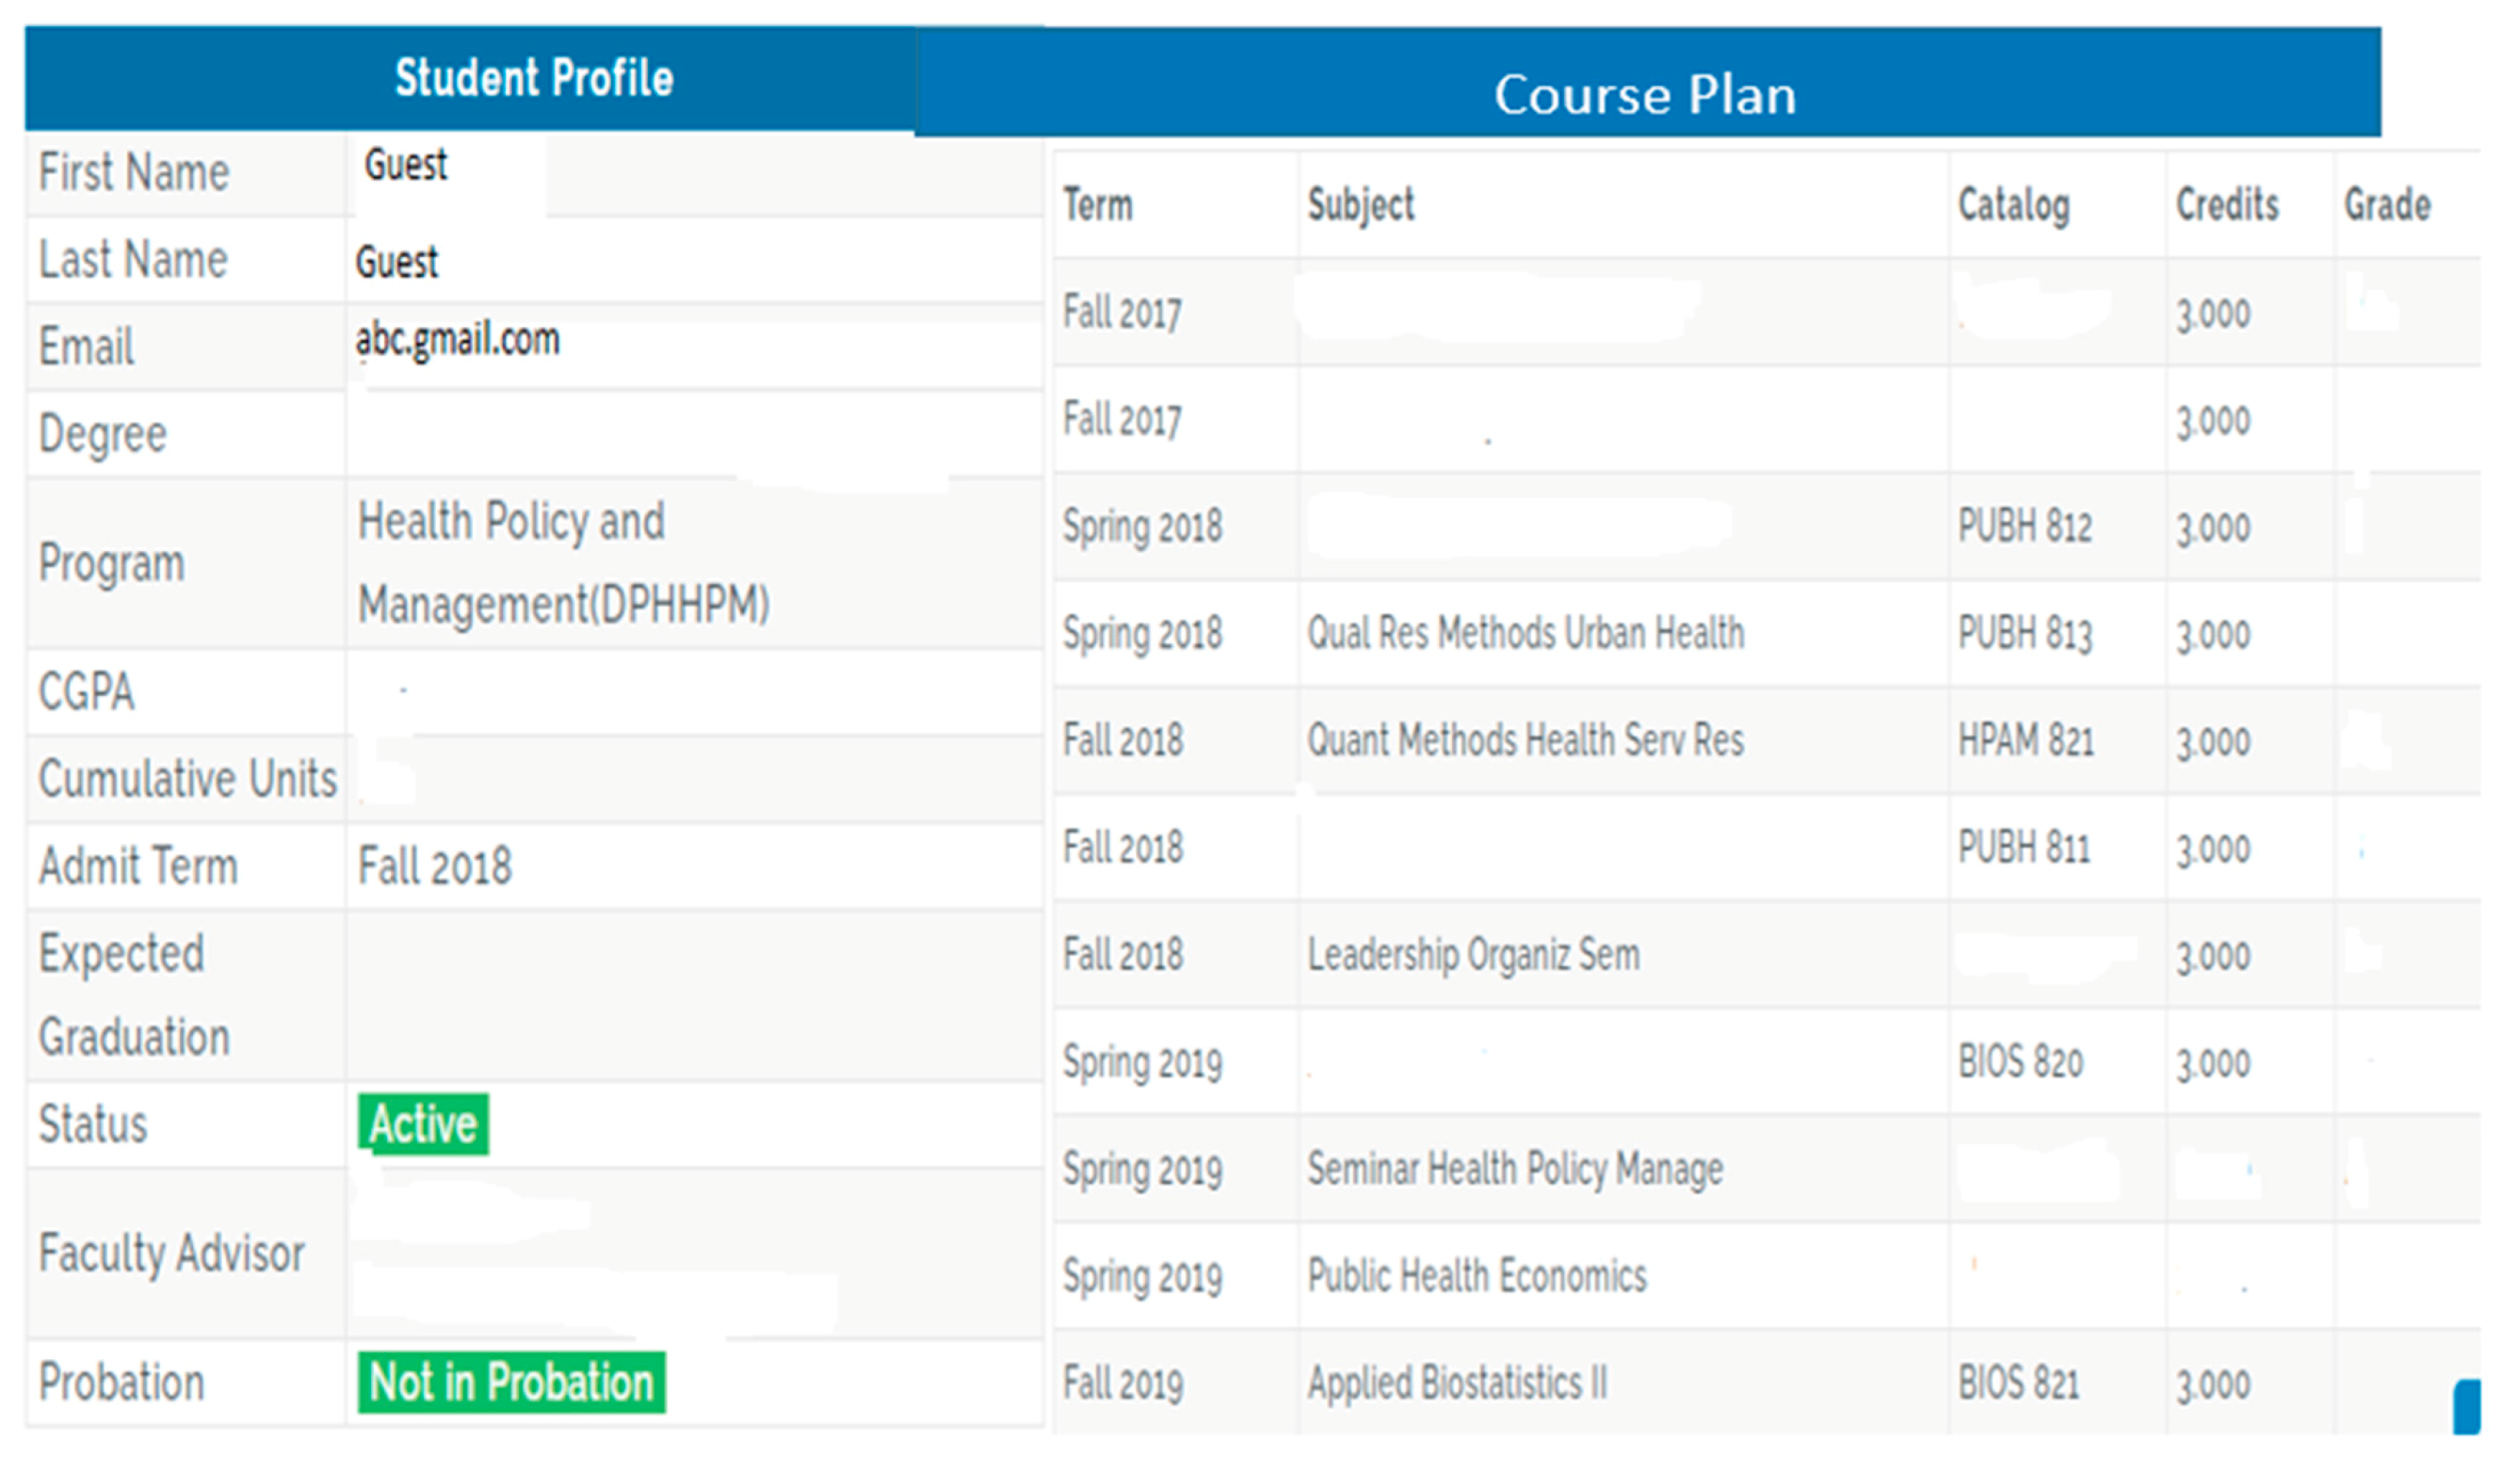Screen dimensions: 2520x1471
Task: Select the Public Health Economics course
Action: (x=1477, y=1275)
